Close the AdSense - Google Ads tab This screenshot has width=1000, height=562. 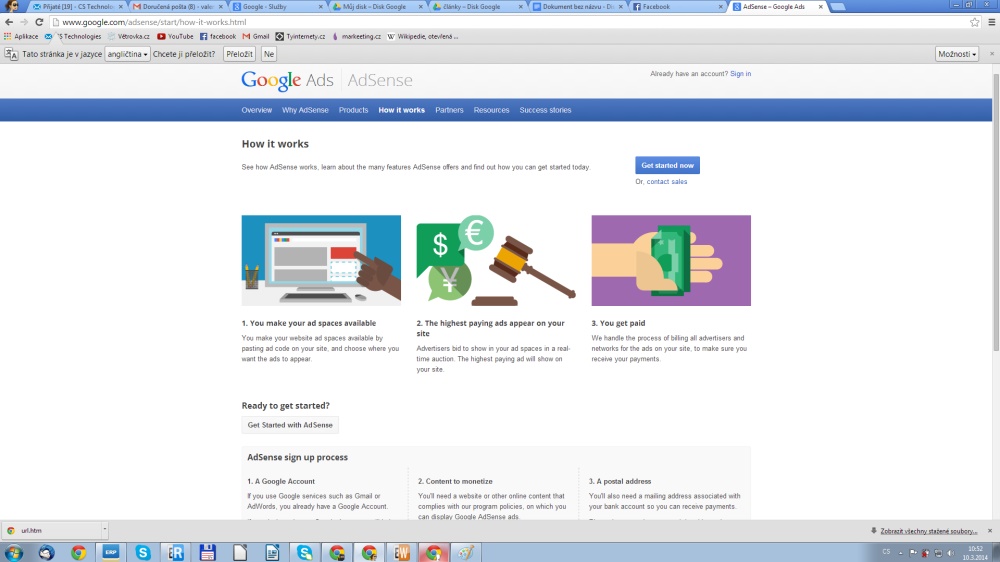point(820,6)
